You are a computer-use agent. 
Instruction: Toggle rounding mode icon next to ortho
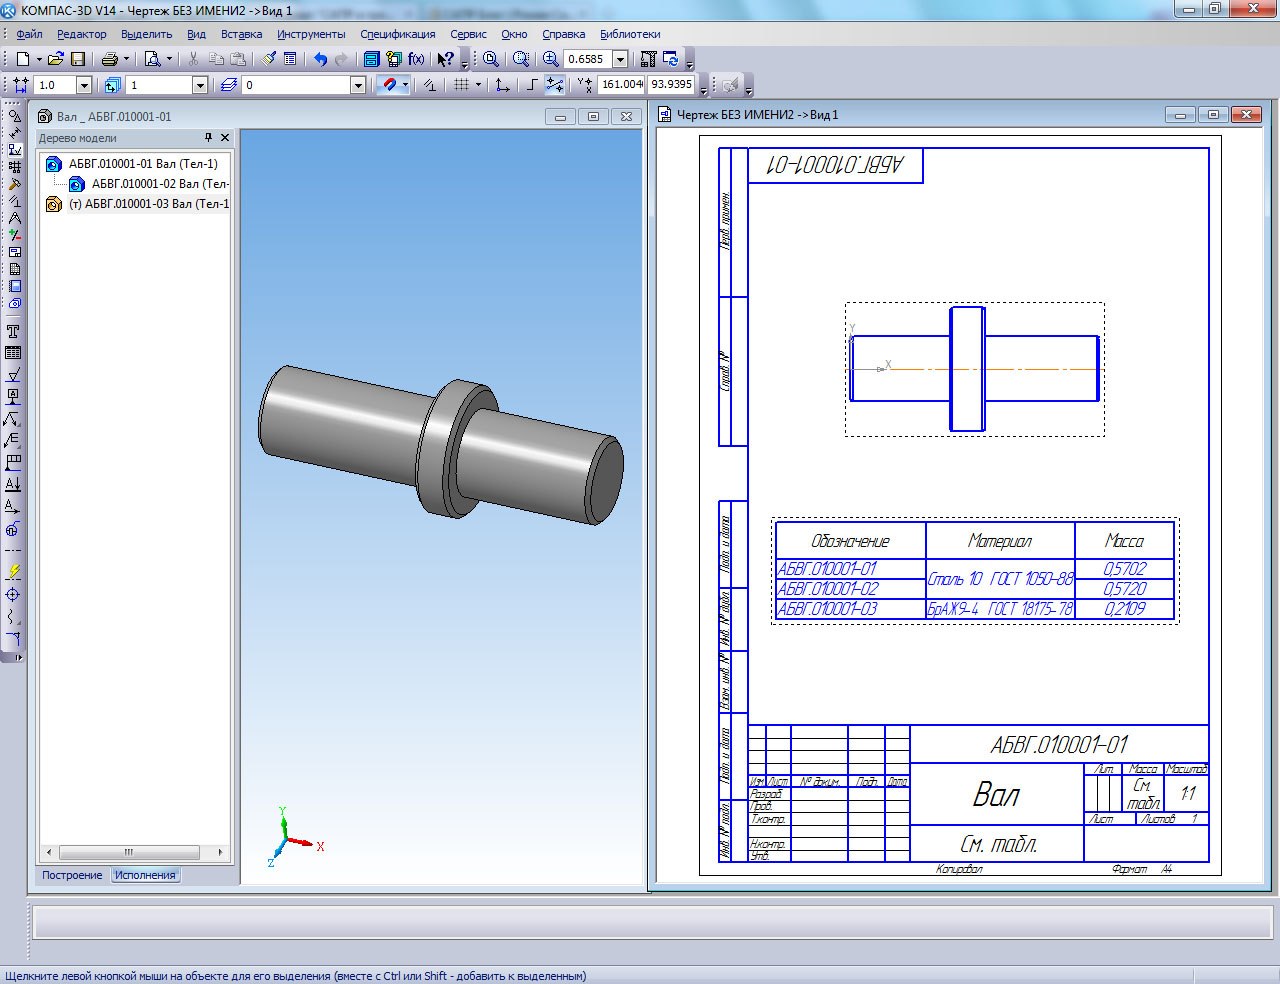coord(554,85)
